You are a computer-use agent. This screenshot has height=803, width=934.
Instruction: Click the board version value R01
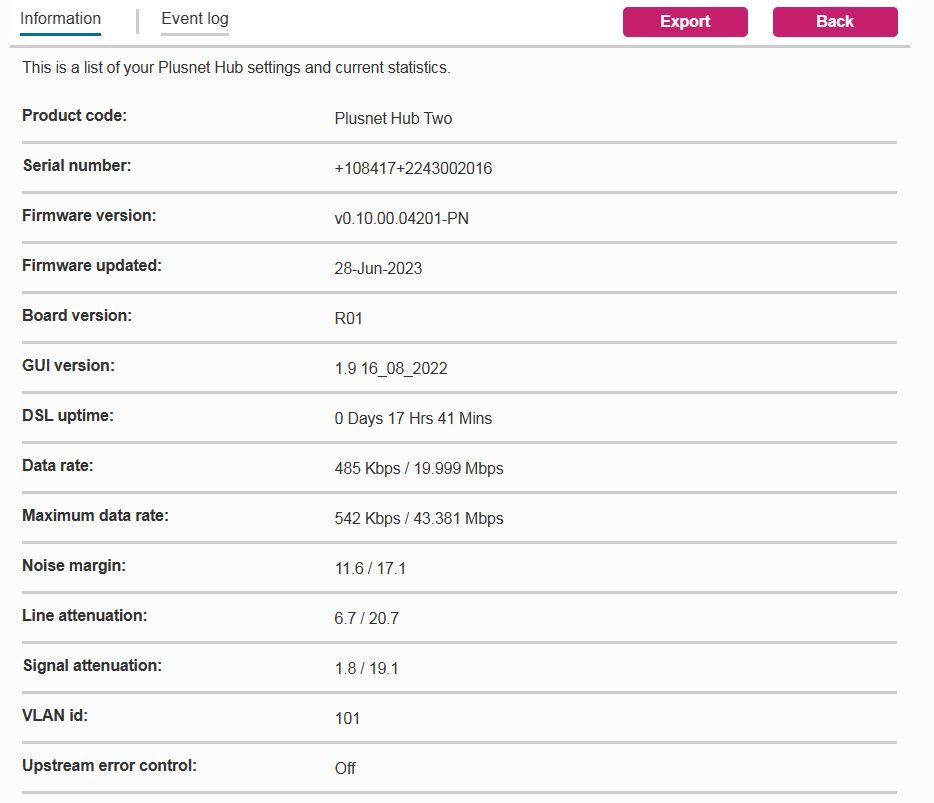(x=348, y=318)
